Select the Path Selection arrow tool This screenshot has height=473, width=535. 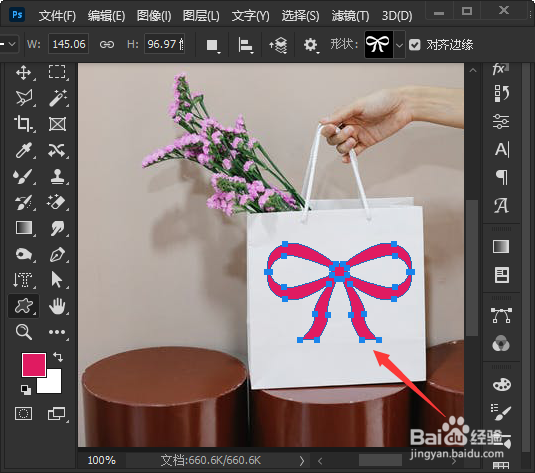click(57, 280)
